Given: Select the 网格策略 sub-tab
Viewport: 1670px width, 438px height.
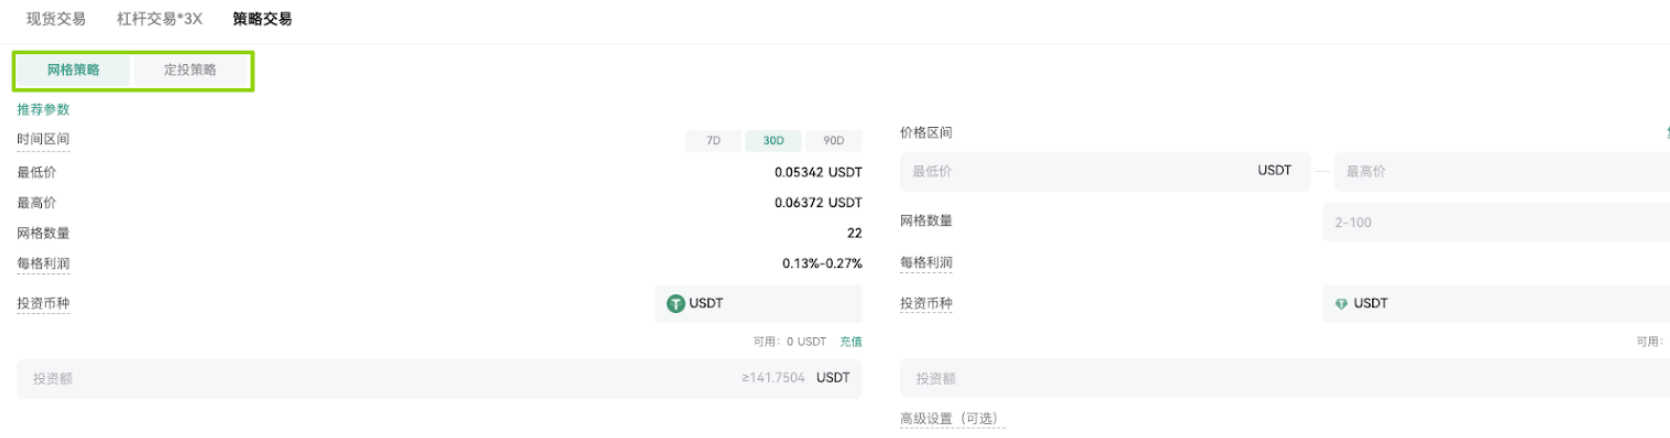Looking at the screenshot, I should [x=73, y=70].
